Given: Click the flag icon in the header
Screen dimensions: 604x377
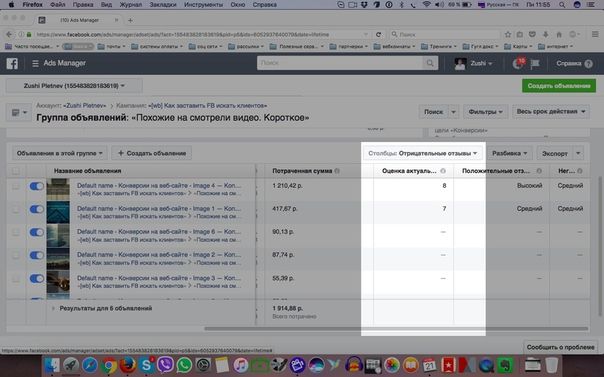Looking at the screenshot, I should [x=535, y=64].
